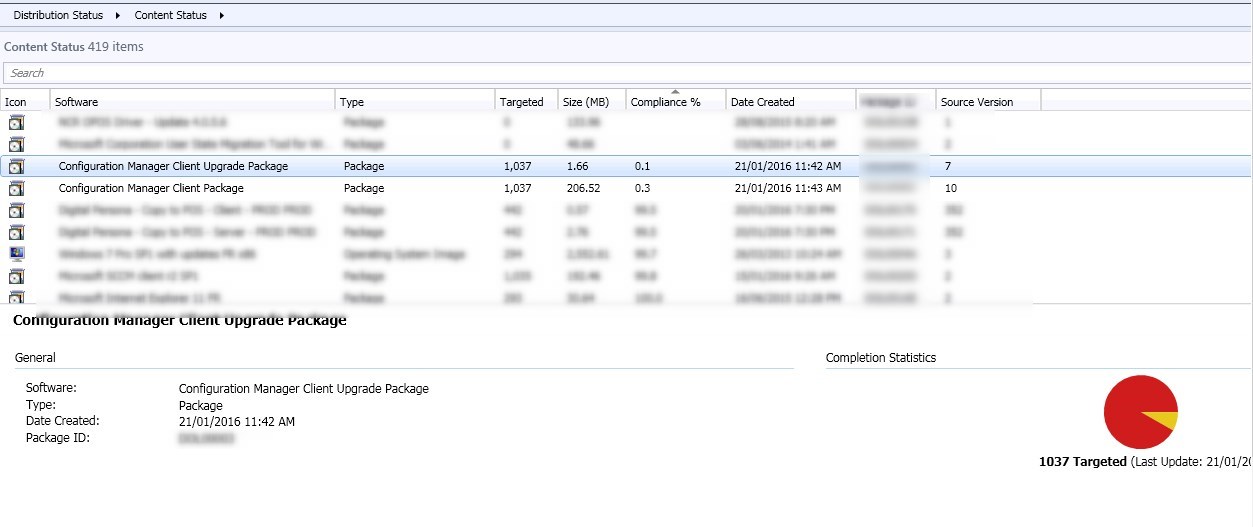Click the size value 206.52

583,188
